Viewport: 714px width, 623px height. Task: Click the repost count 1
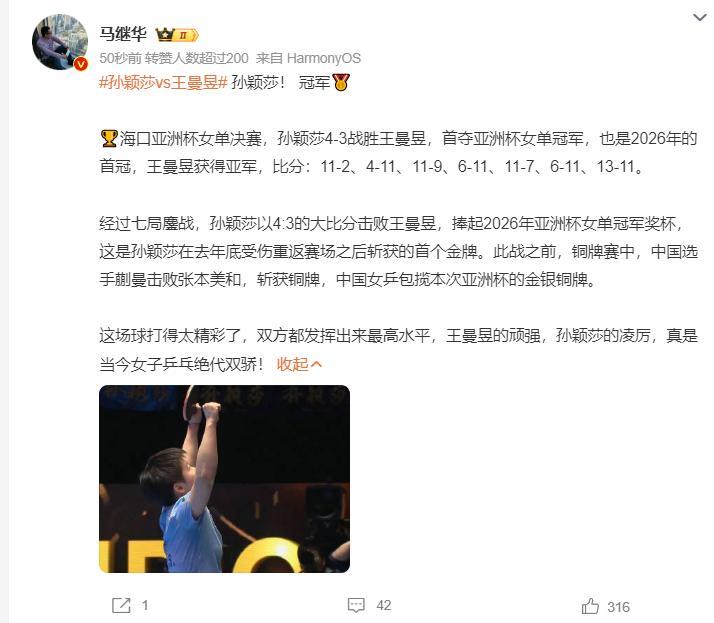click(x=145, y=605)
